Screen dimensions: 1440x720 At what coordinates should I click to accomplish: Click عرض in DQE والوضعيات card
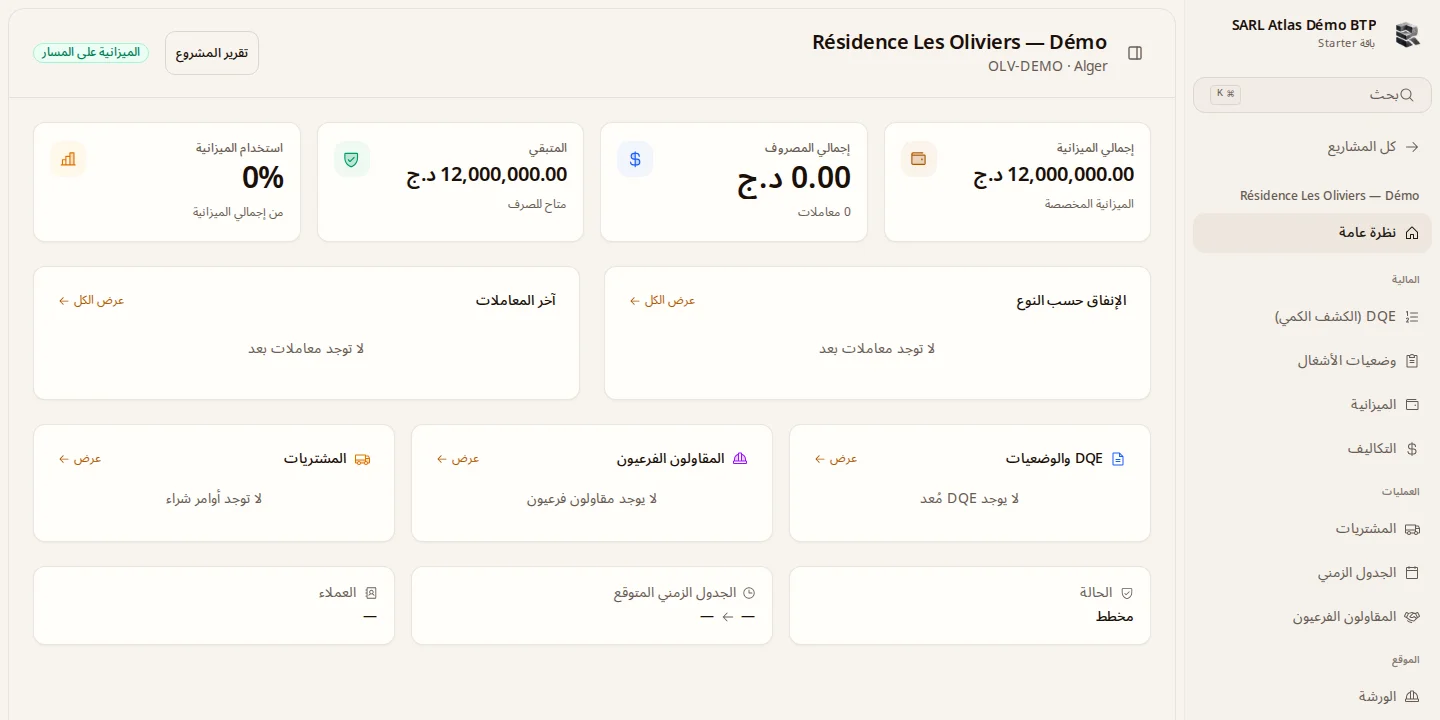(x=836, y=459)
